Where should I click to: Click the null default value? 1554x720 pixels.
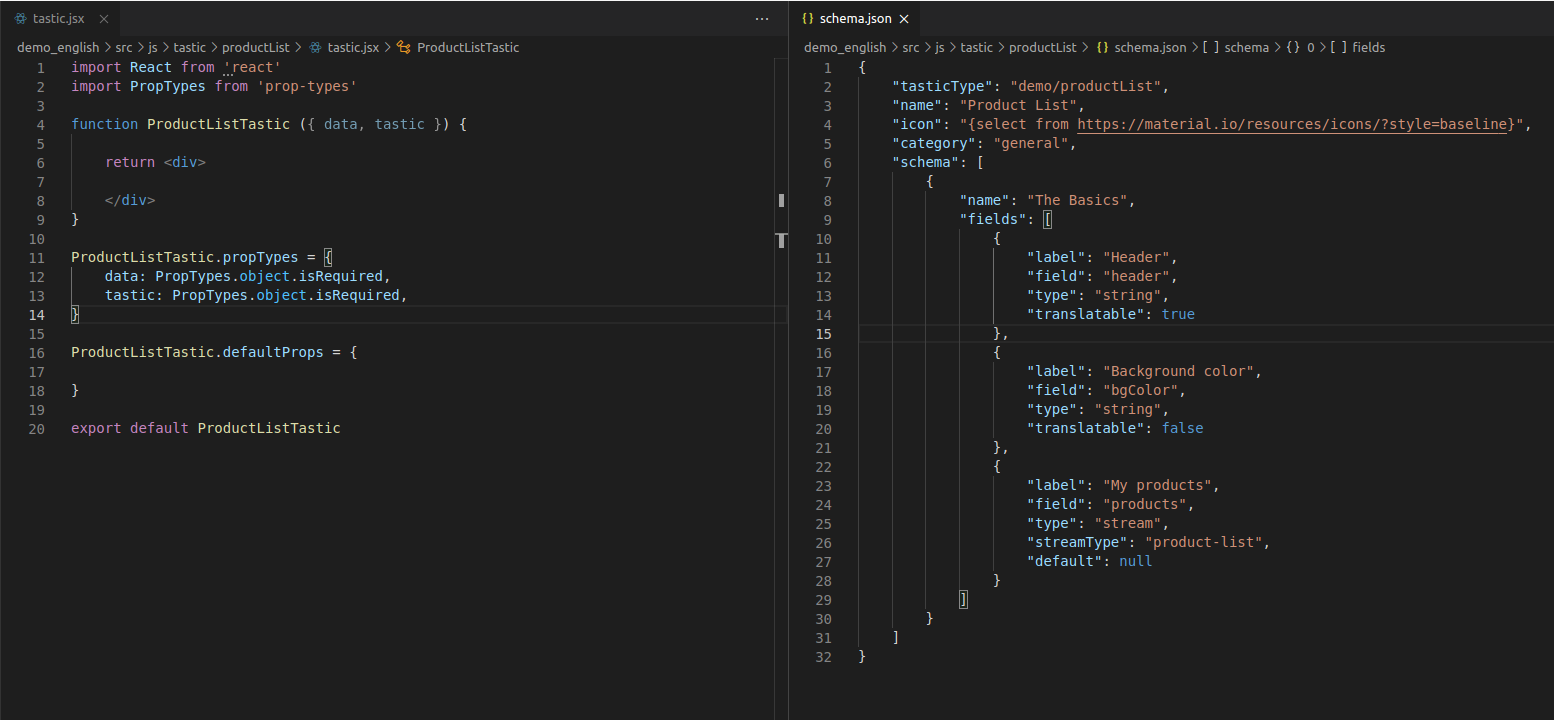pos(1136,561)
